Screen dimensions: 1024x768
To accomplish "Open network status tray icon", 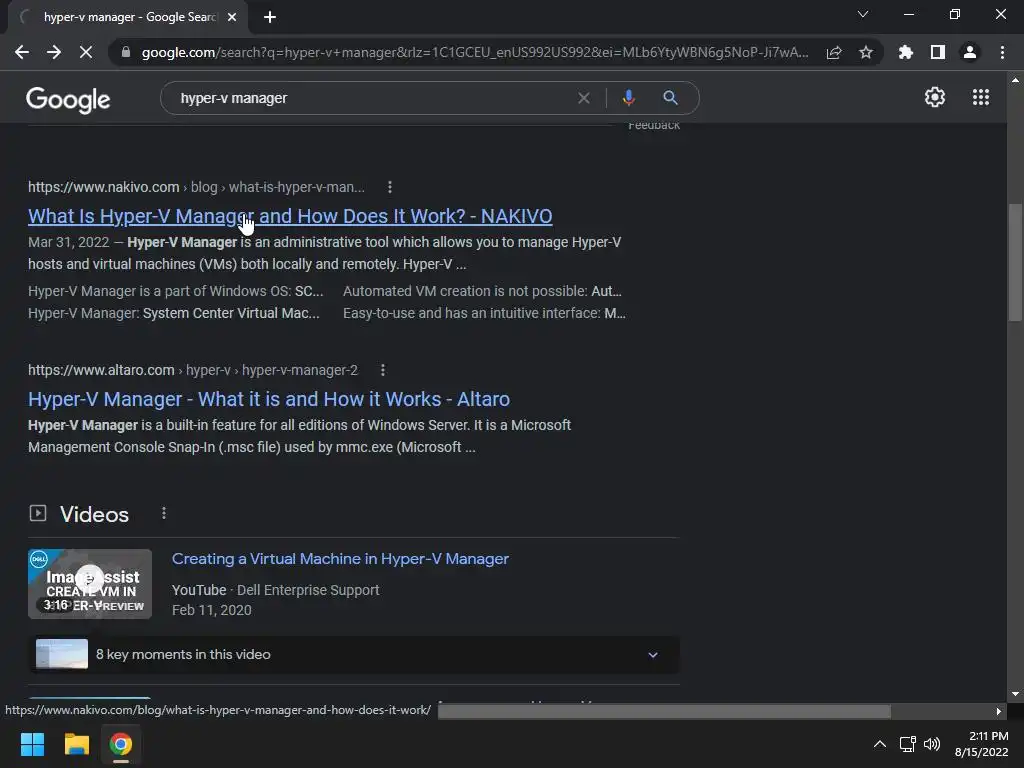I will click(x=907, y=744).
